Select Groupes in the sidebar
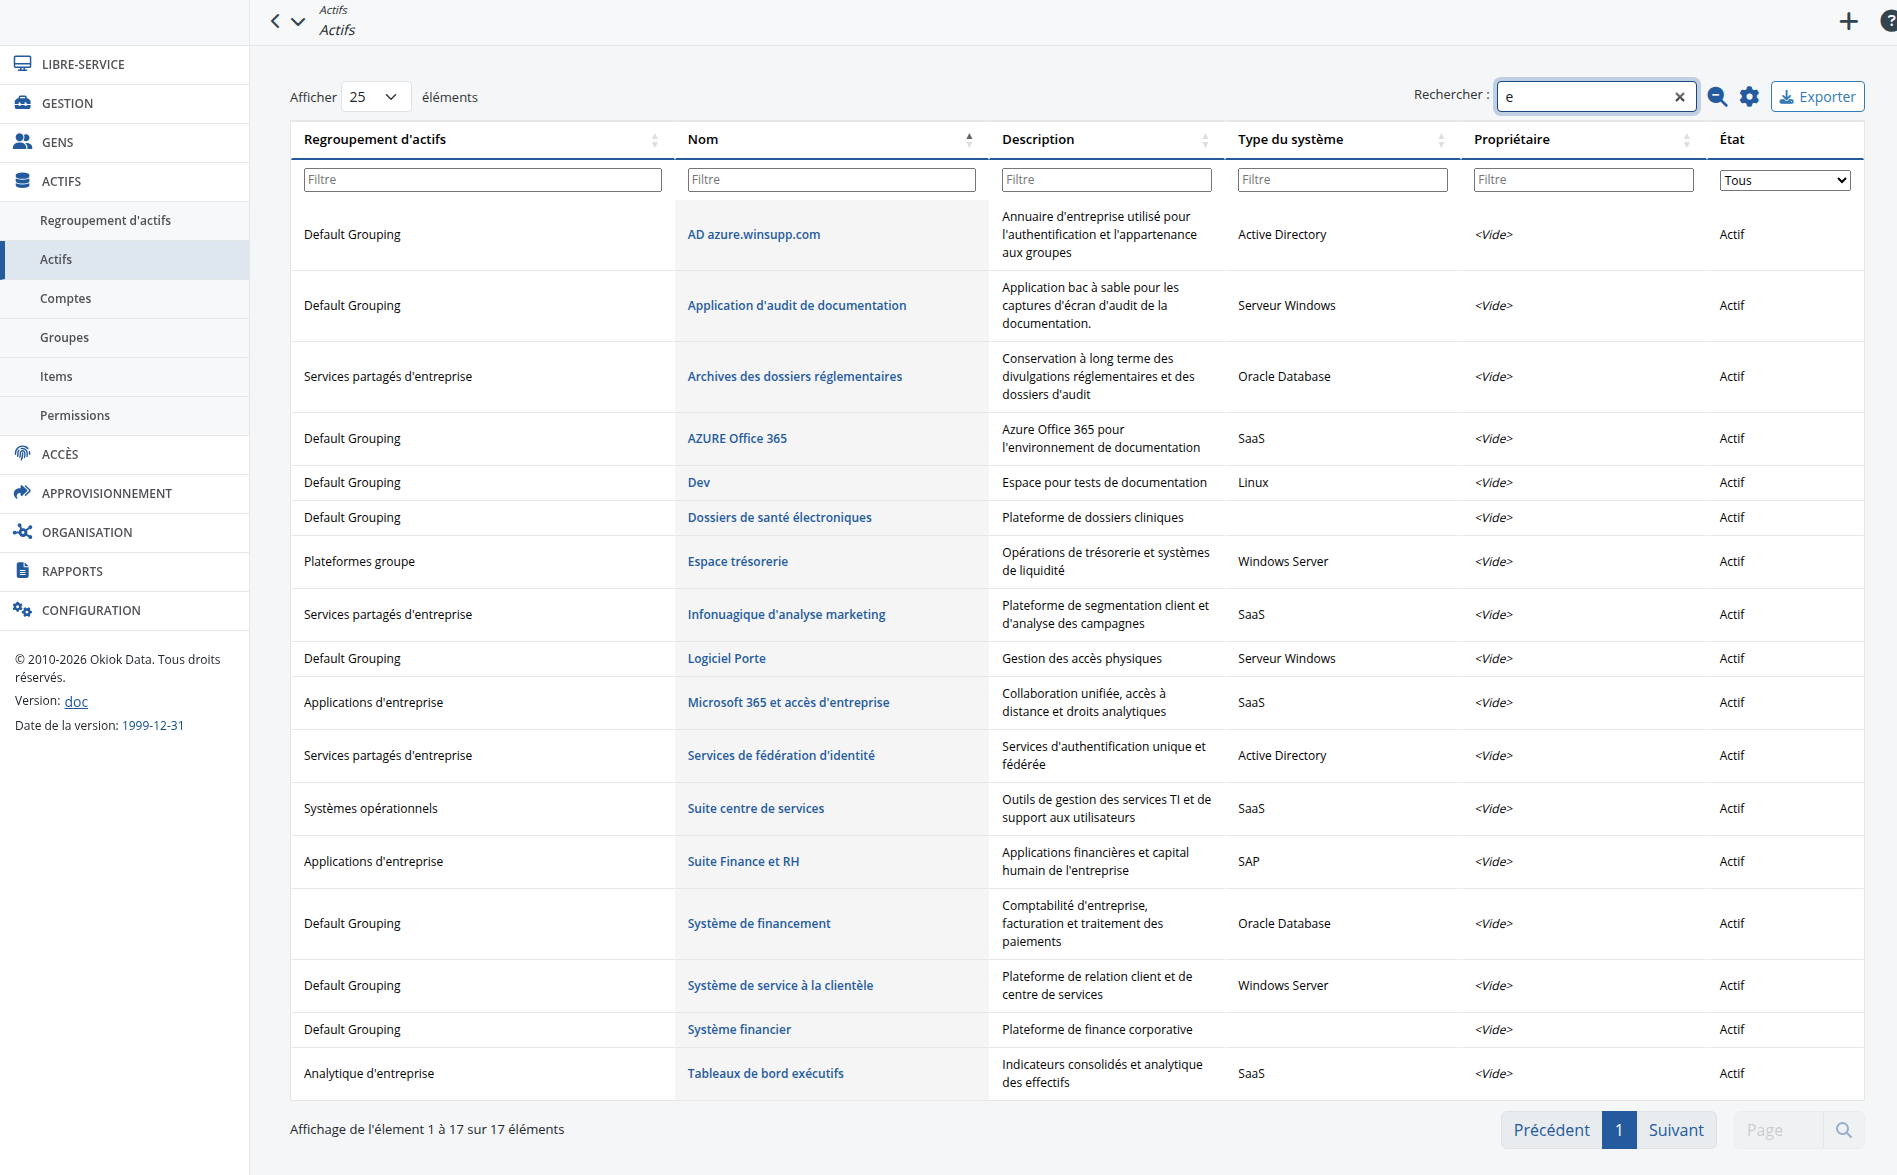This screenshot has width=1897, height=1175. (125, 337)
